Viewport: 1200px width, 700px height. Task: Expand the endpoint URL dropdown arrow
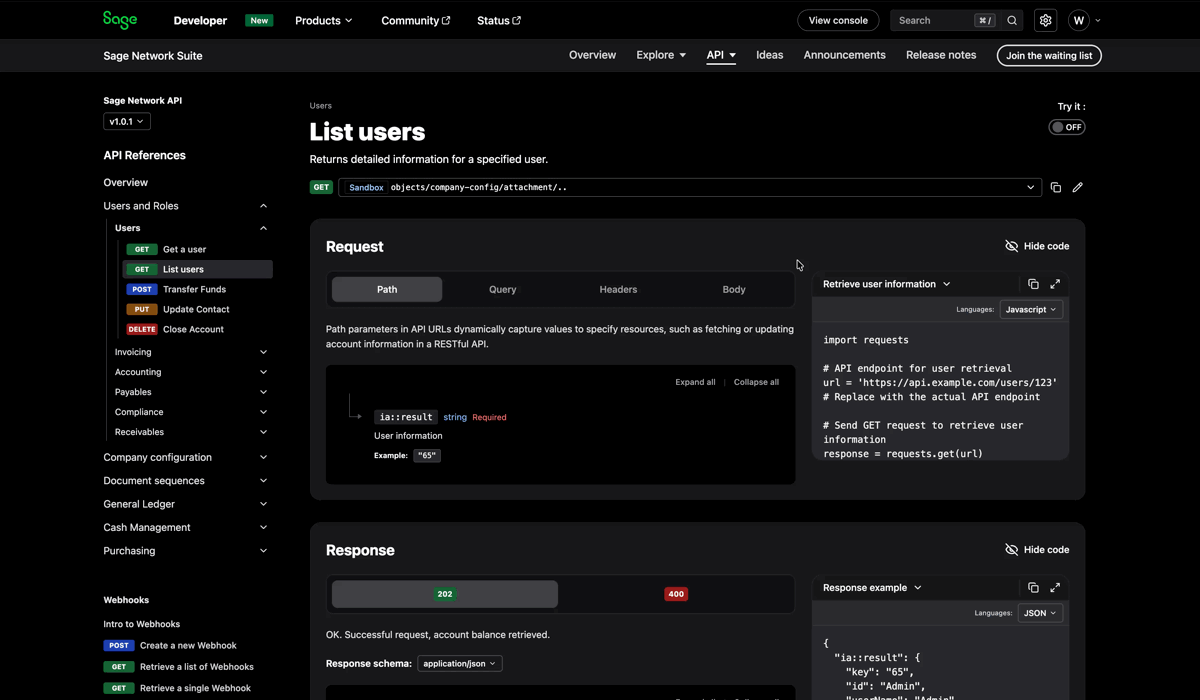[1031, 187]
